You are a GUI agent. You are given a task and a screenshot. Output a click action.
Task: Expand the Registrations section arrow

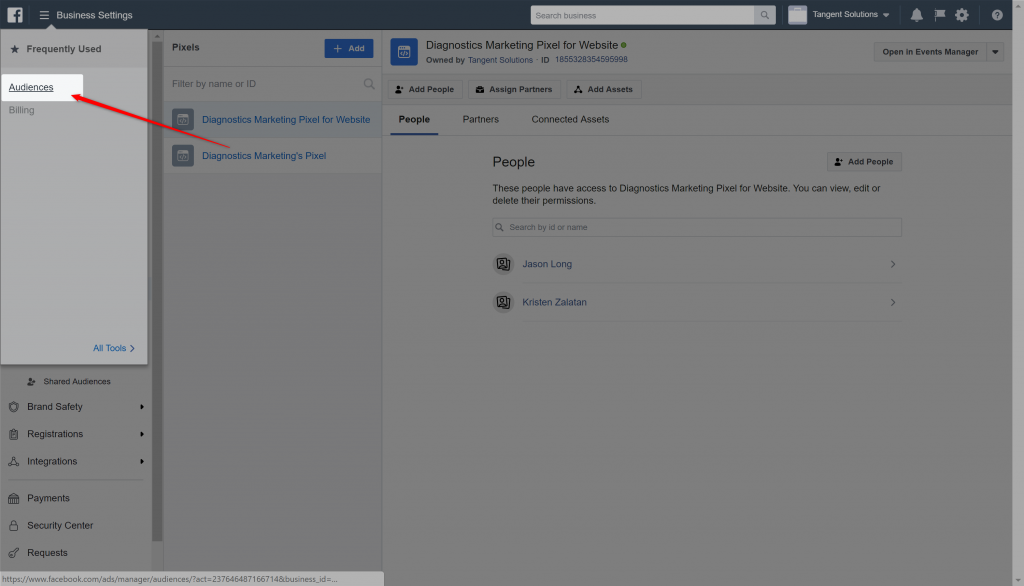tap(142, 434)
